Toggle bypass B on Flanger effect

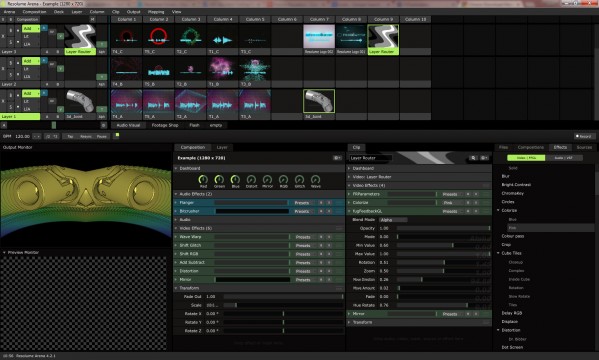click(321, 203)
